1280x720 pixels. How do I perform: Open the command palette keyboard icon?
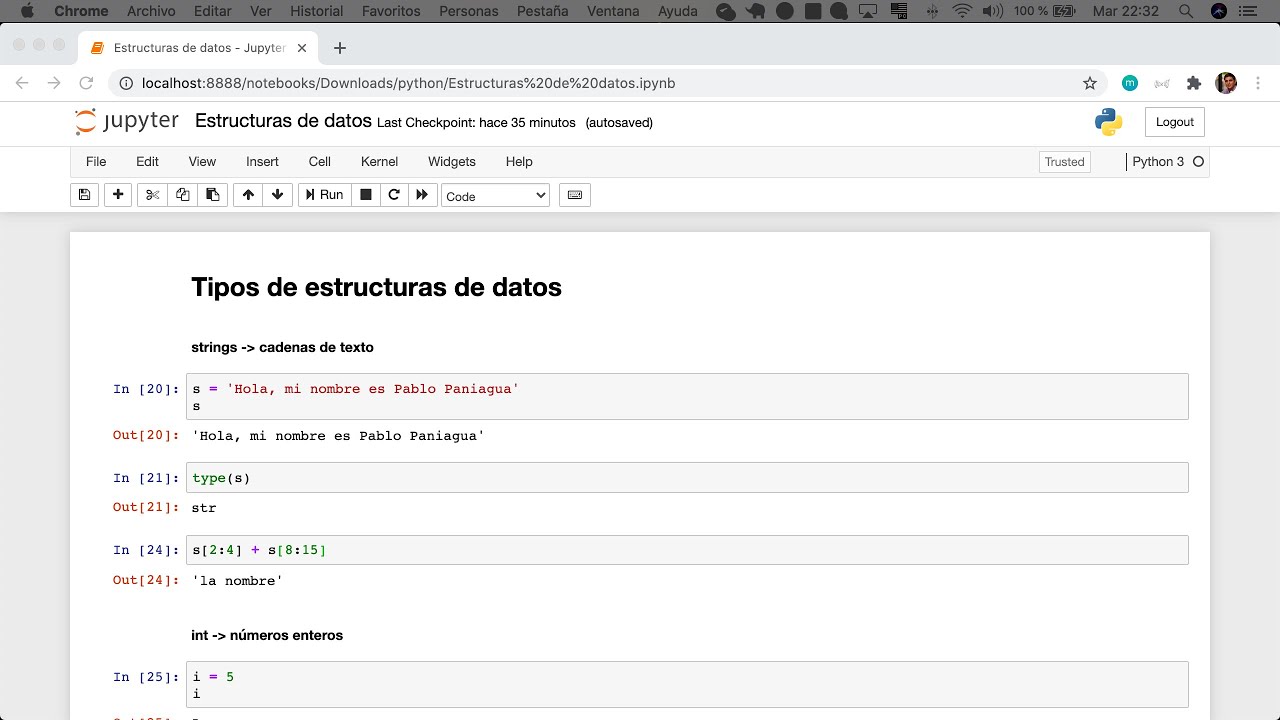pos(575,195)
